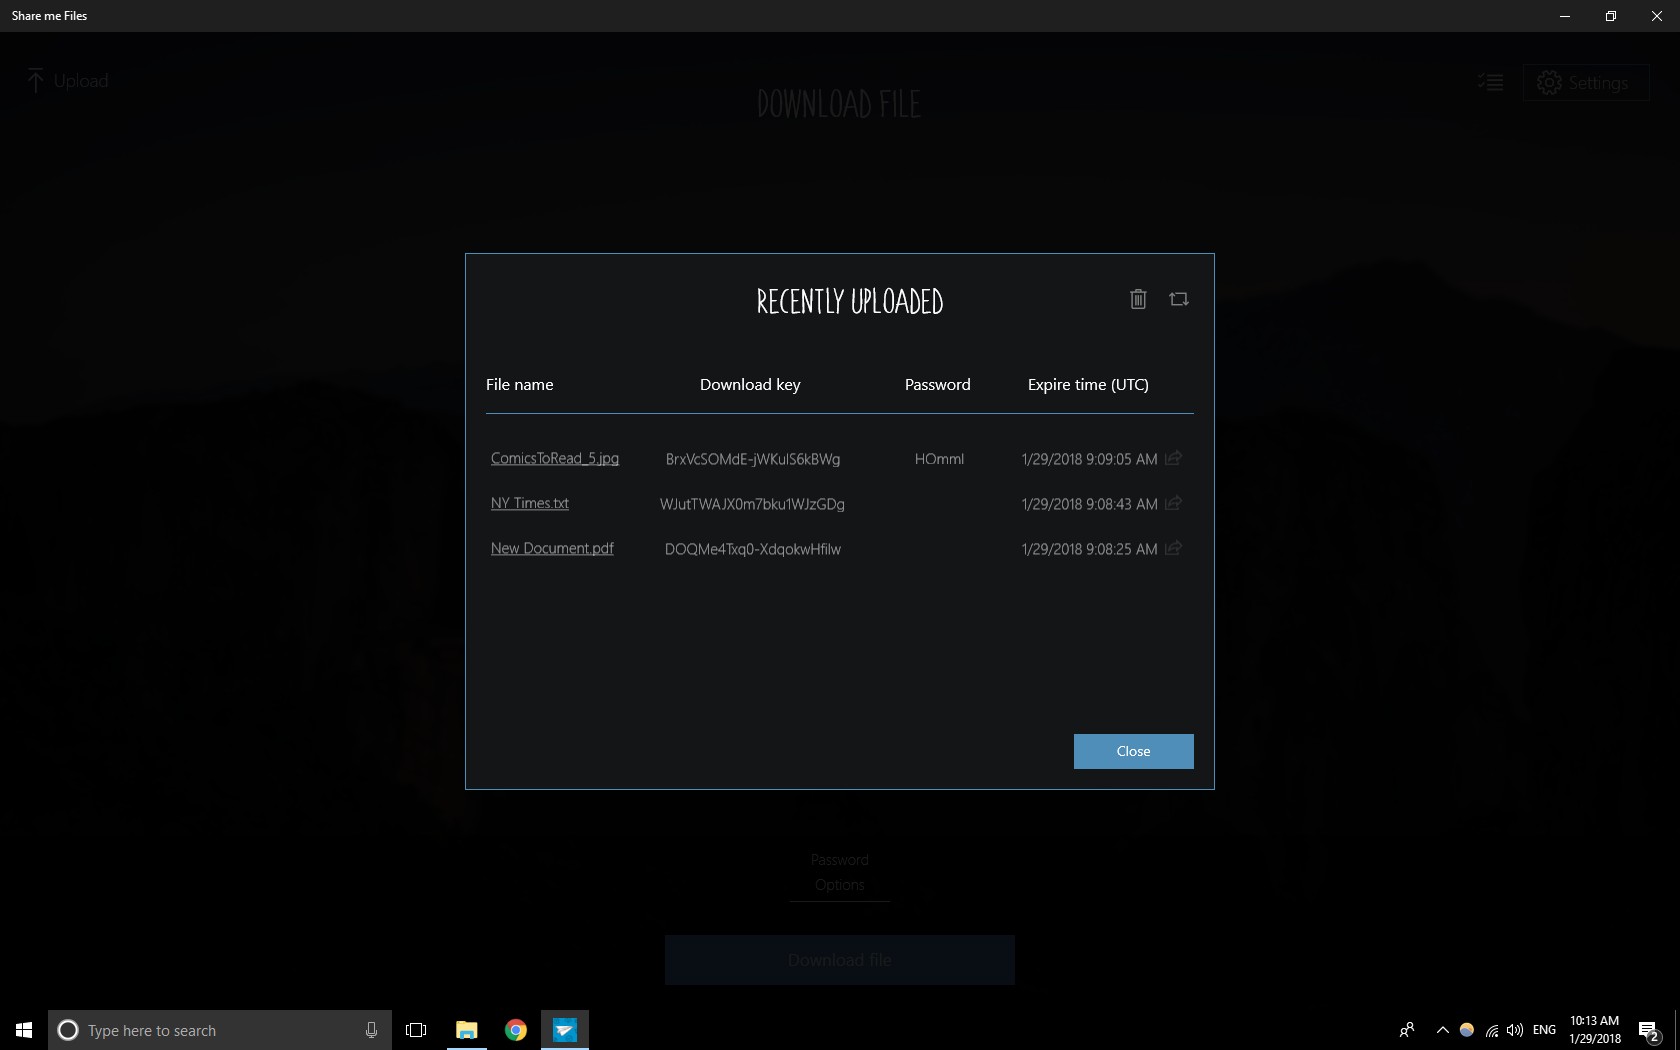Open the Windows Start menu
The width and height of the screenshot is (1680, 1050).
pyautogui.click(x=24, y=1030)
